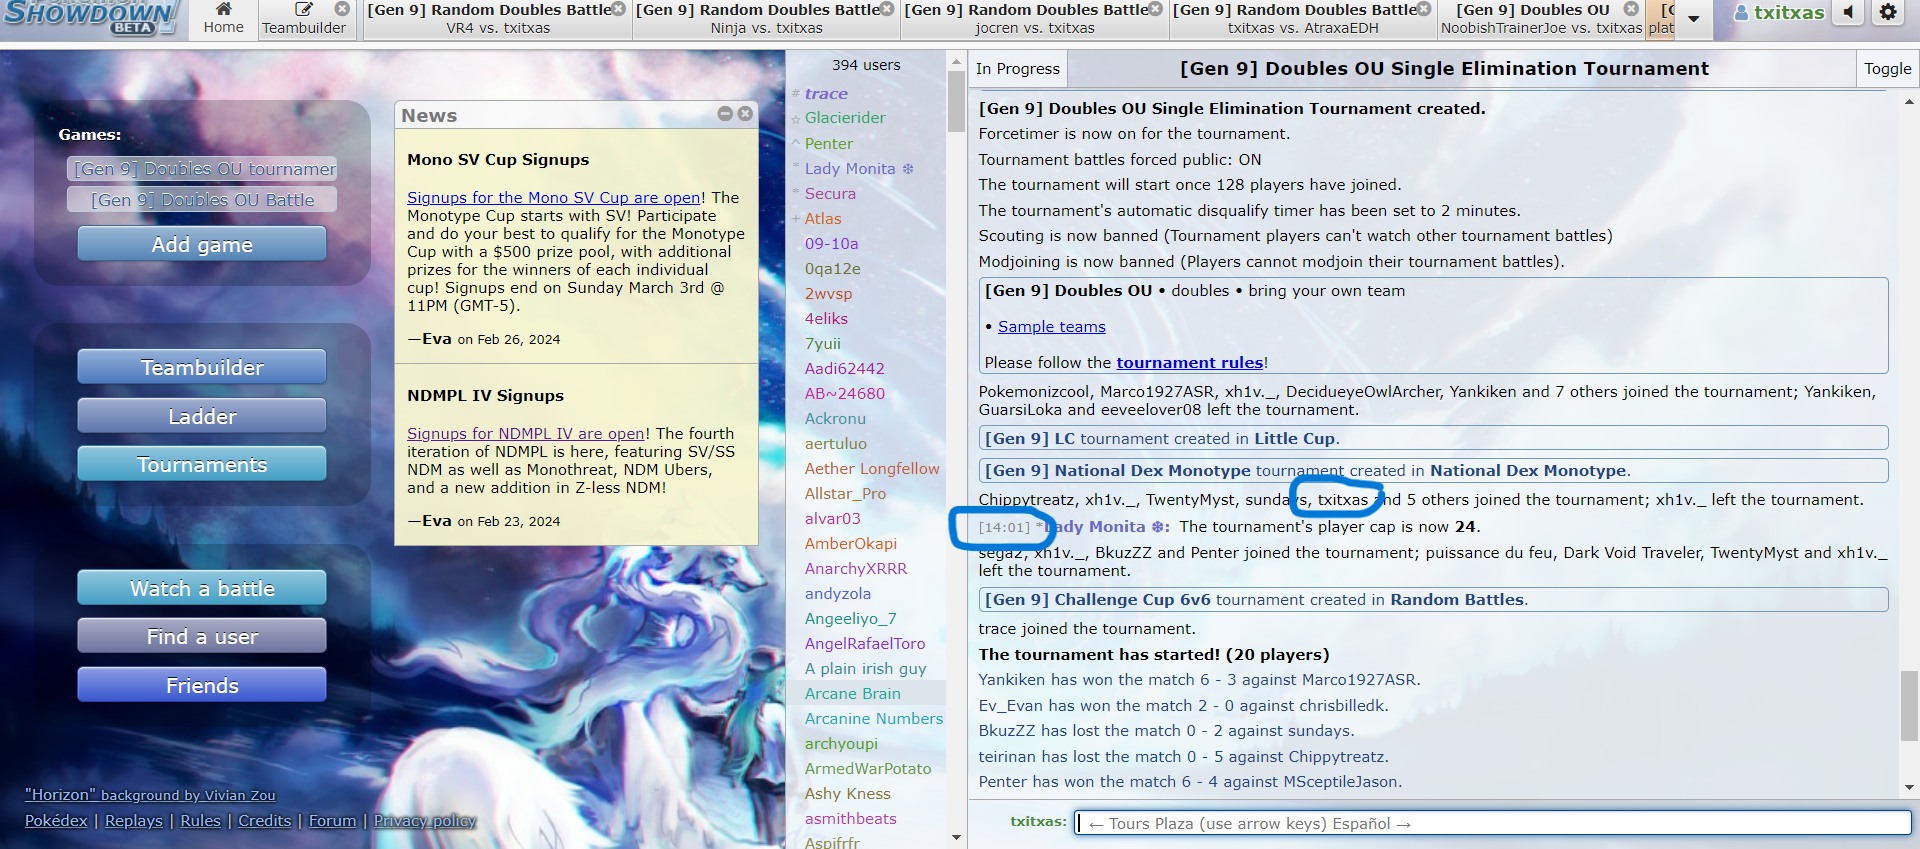Close the Teambuilder tab
Viewport: 1920px width, 849px height.
coord(342,9)
